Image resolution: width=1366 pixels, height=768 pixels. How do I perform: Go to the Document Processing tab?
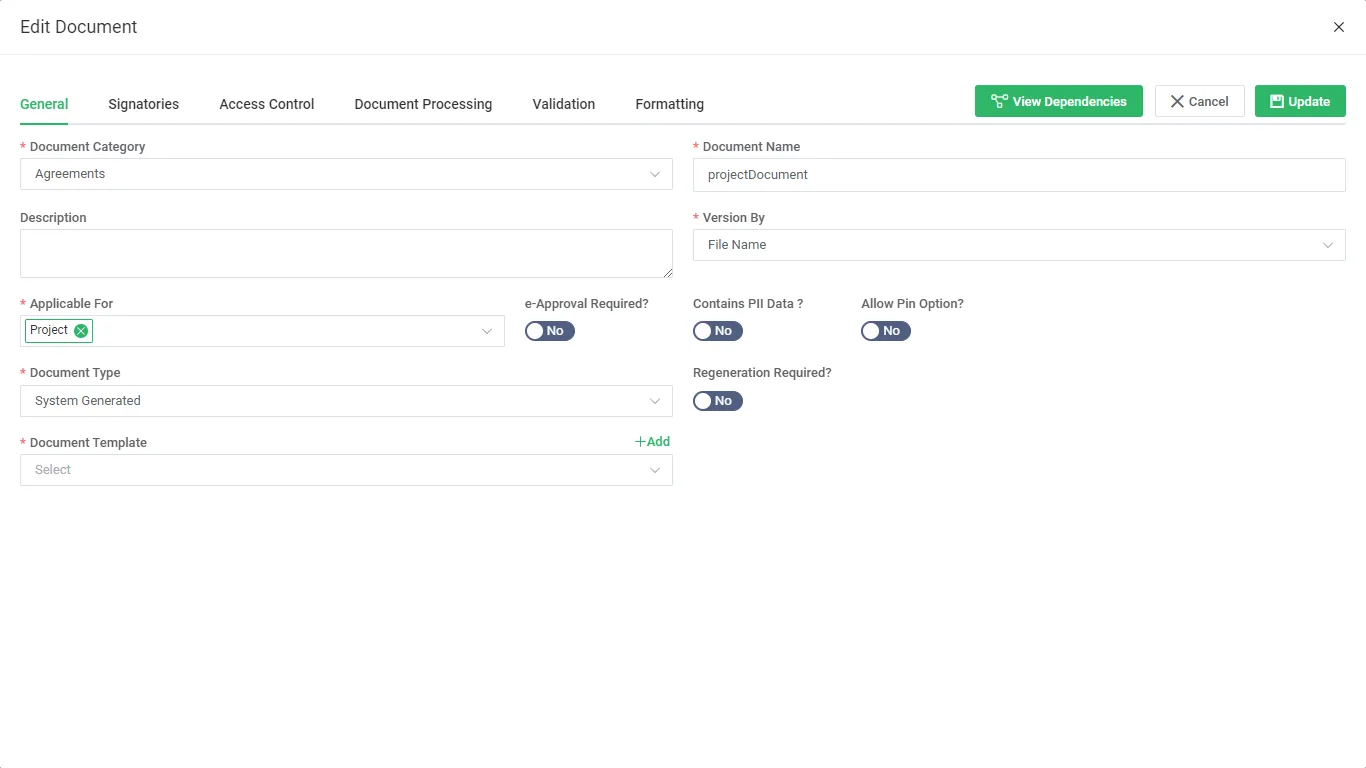[x=423, y=104]
